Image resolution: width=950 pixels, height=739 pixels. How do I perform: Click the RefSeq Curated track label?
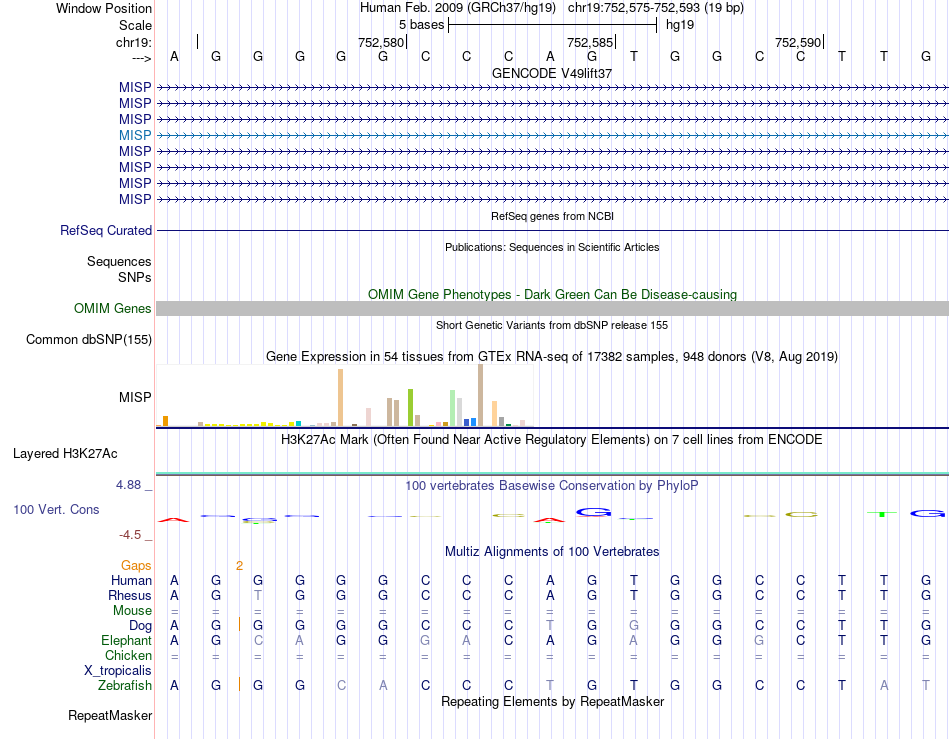pyautogui.click(x=106, y=230)
